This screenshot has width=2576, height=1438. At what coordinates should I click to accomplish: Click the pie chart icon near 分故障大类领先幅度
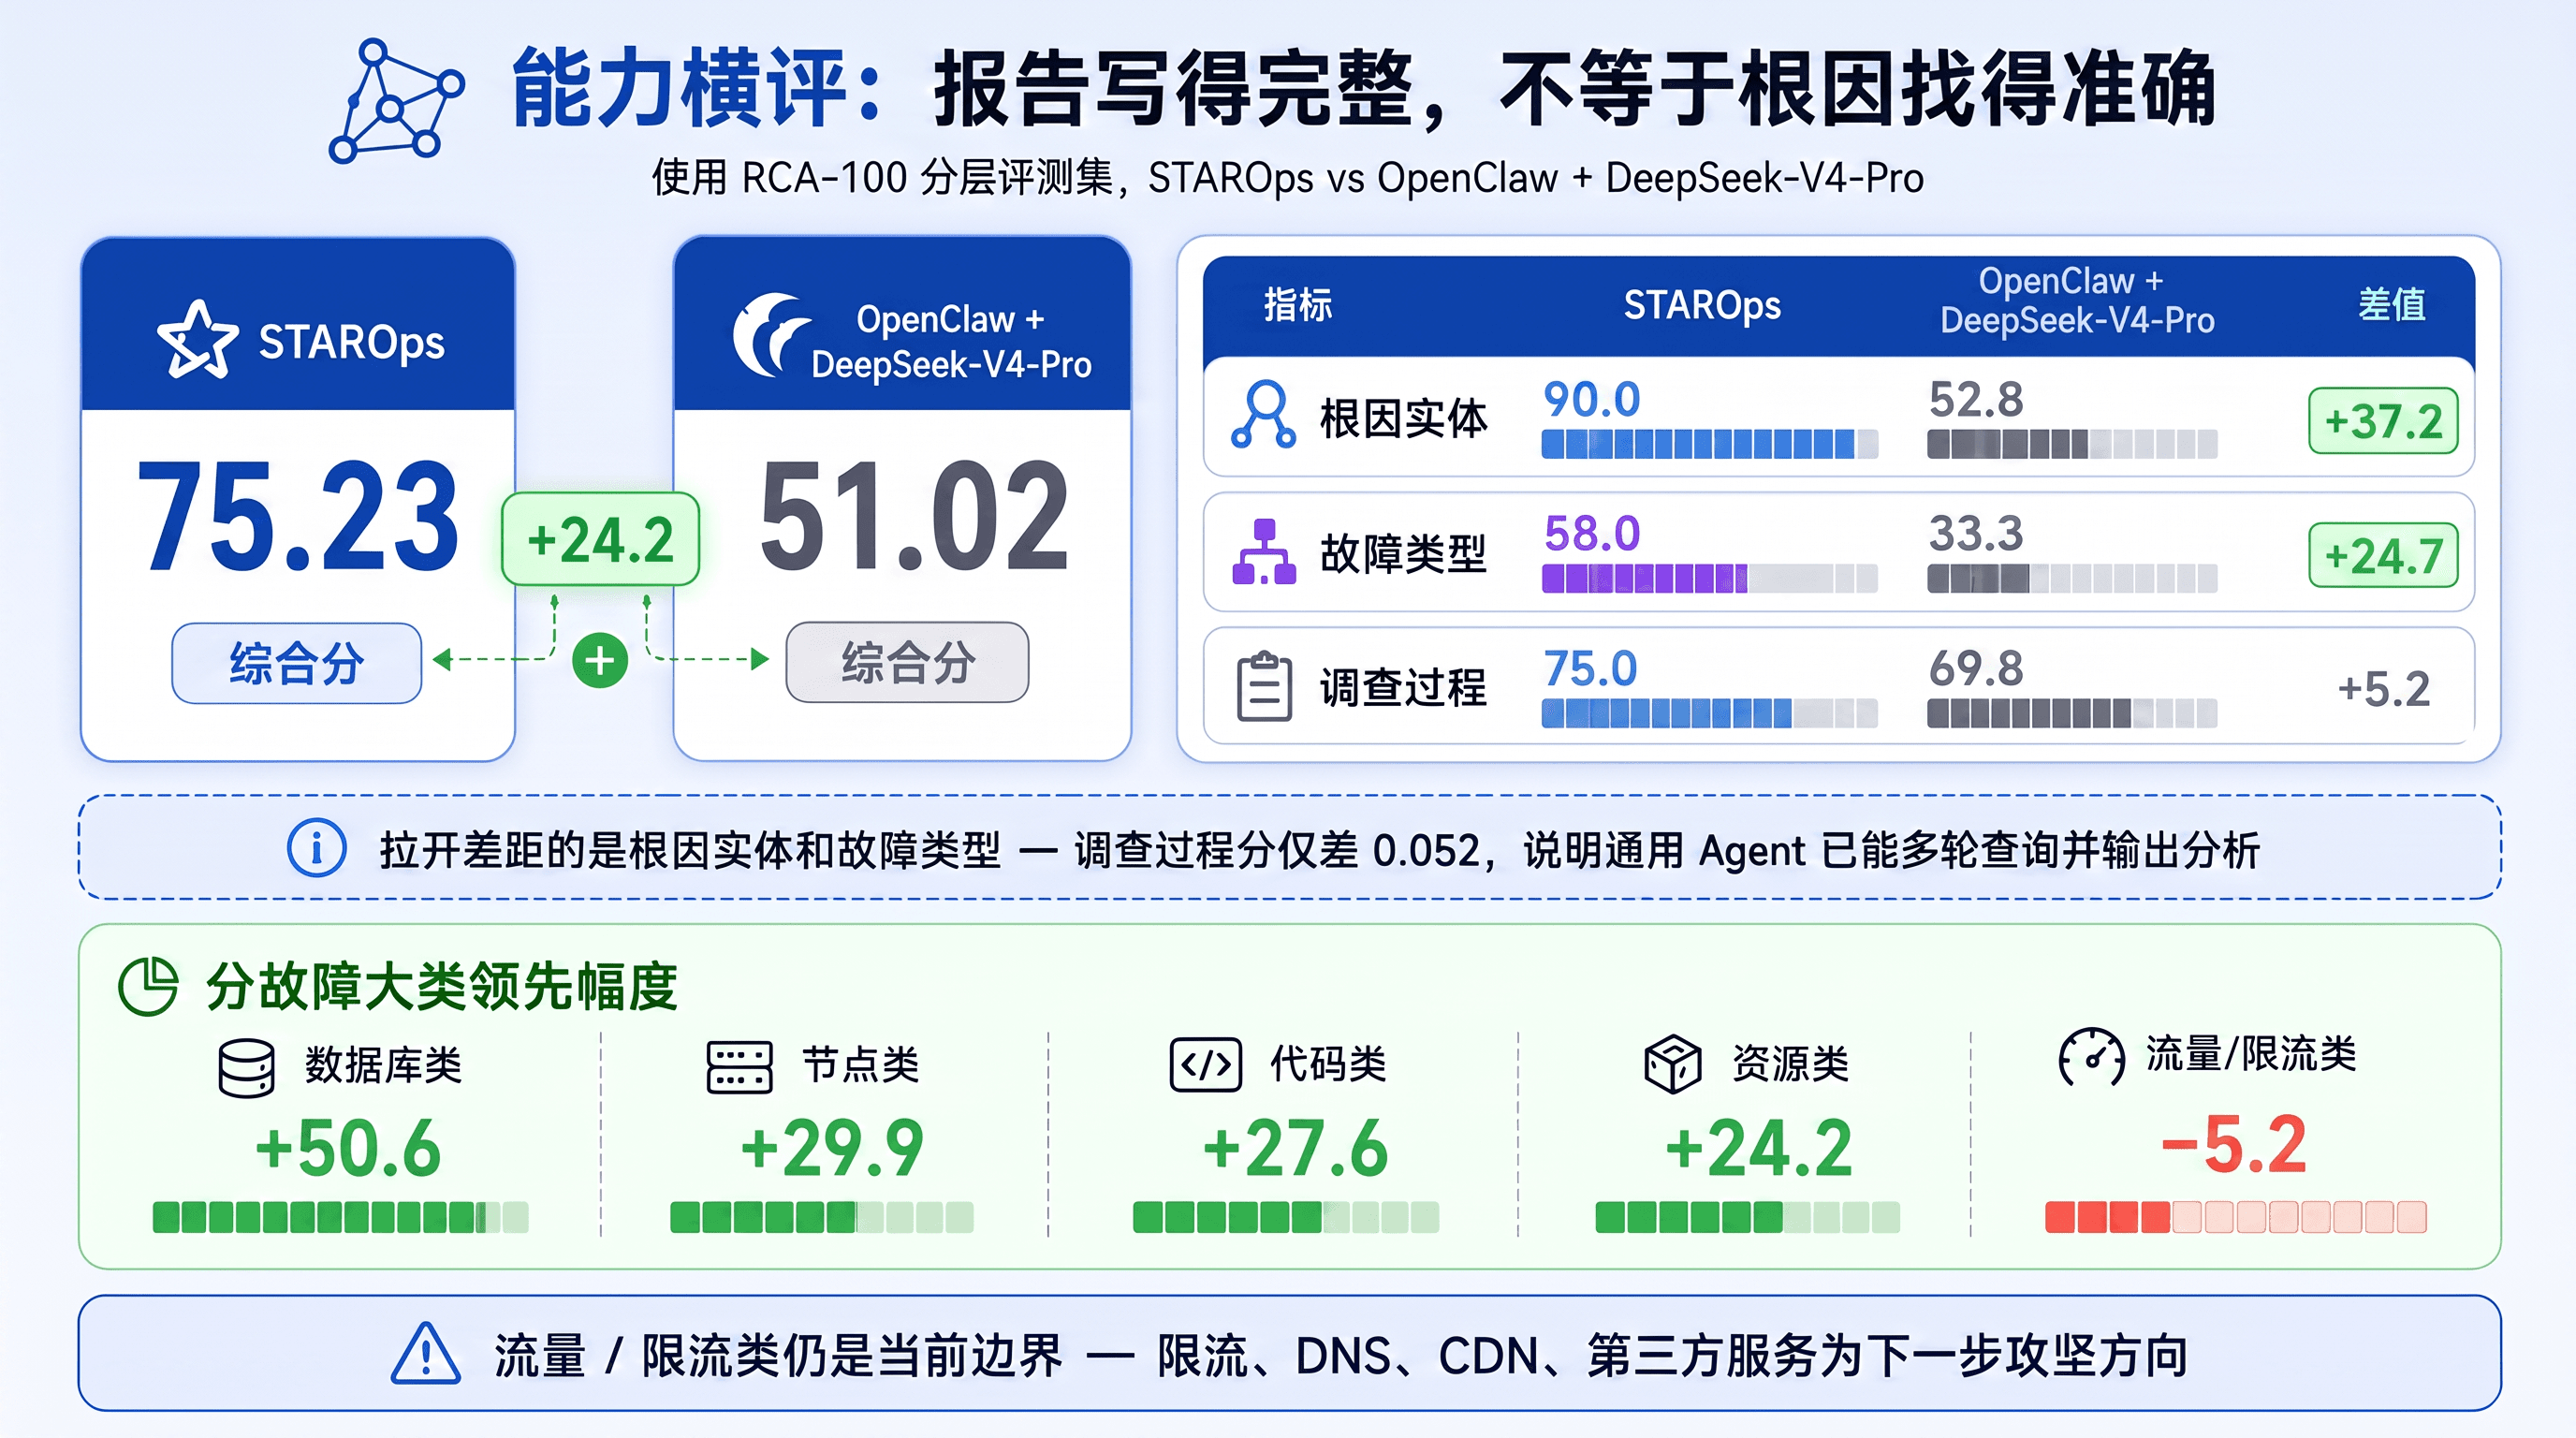coord(148,986)
